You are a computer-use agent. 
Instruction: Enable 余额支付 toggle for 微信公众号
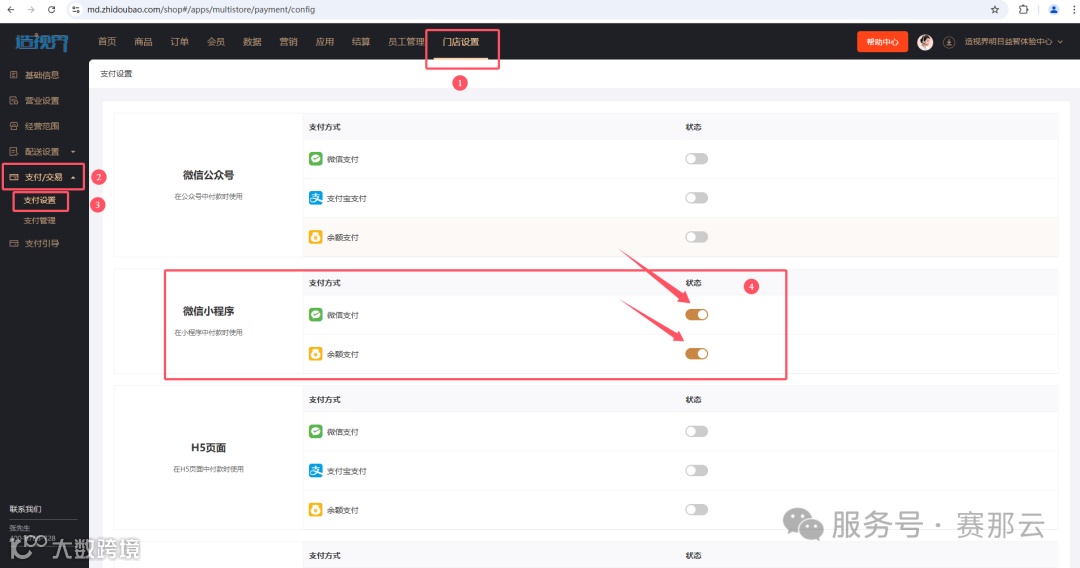[x=696, y=237]
